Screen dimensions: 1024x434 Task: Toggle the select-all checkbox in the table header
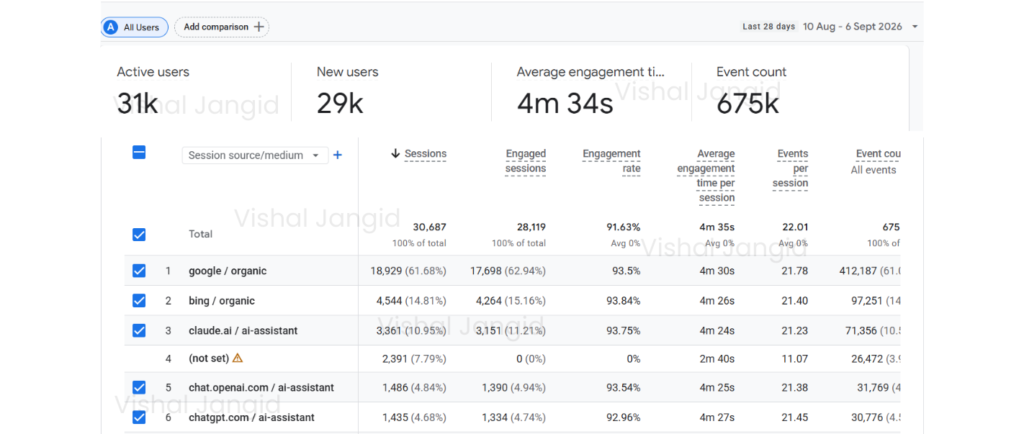click(x=139, y=153)
